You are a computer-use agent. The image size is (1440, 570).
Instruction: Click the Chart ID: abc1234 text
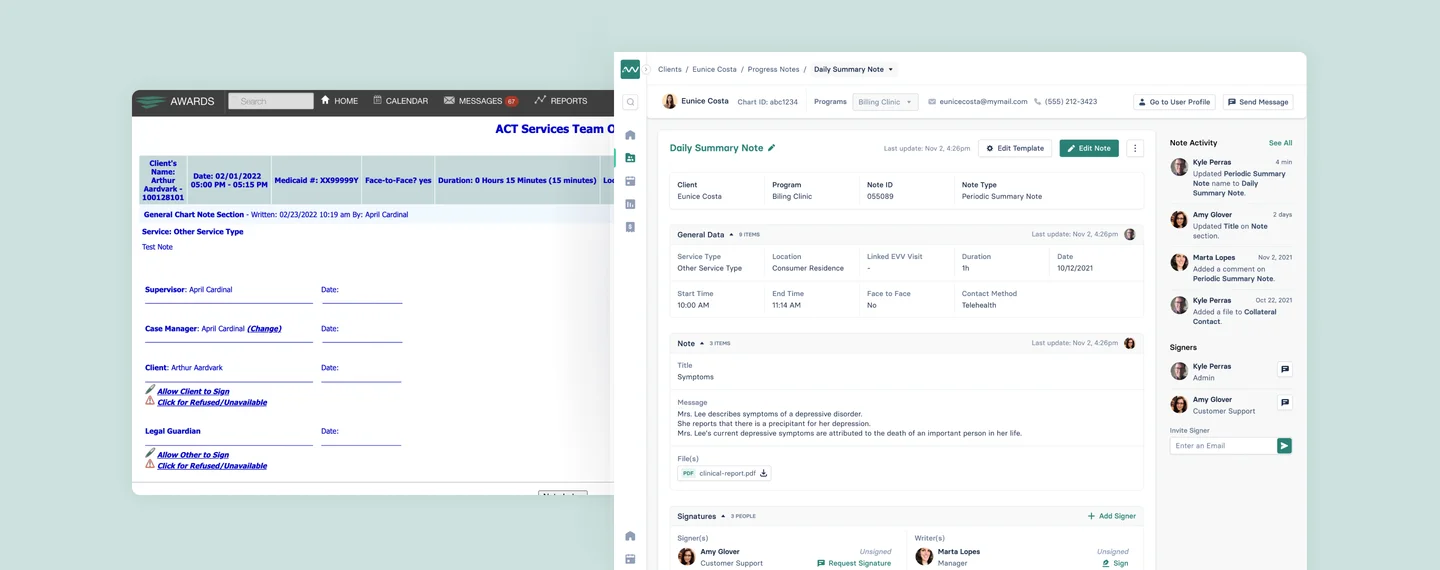click(x=768, y=102)
